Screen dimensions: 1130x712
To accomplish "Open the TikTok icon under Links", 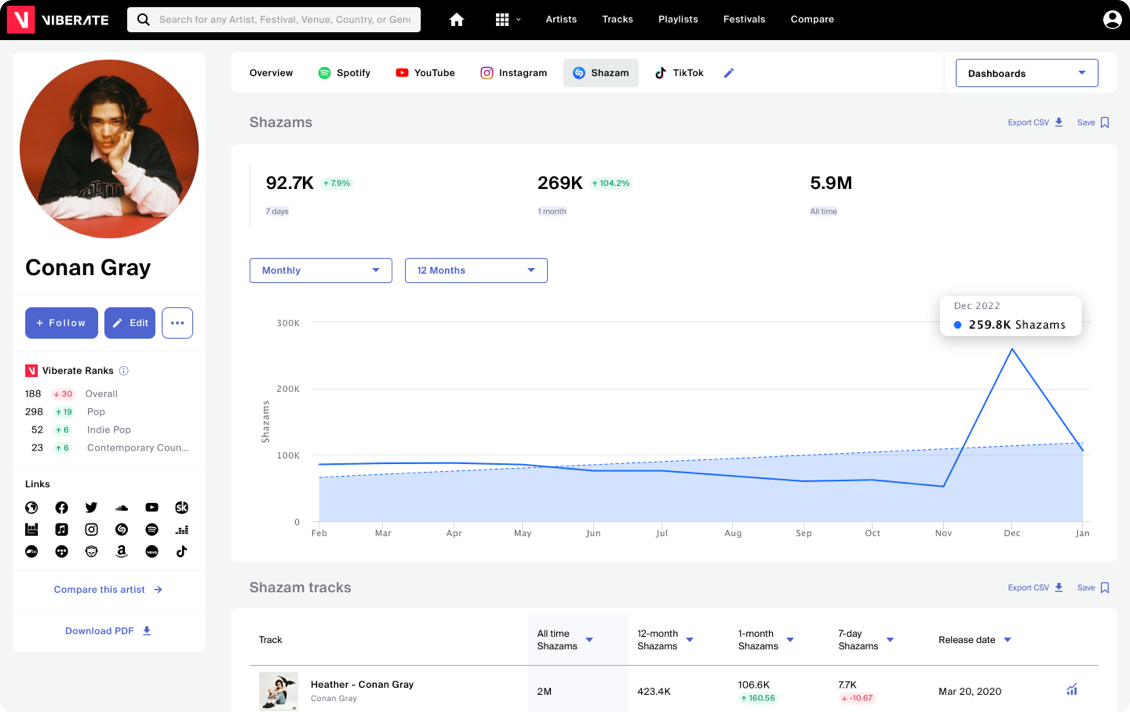I will point(182,551).
